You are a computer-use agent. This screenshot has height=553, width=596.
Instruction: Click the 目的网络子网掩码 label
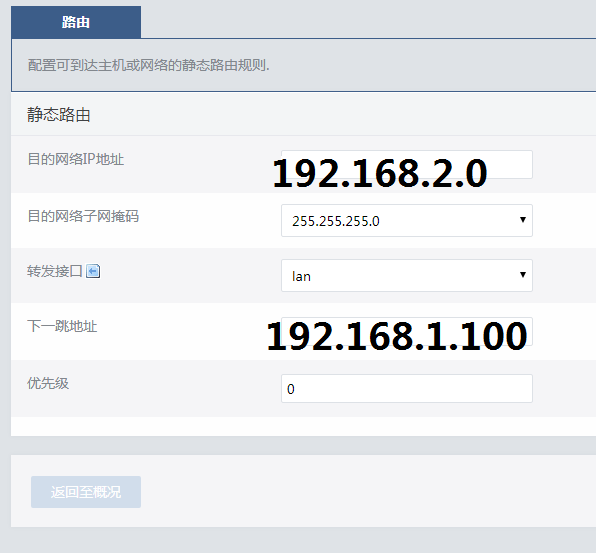pyautogui.click(x=83, y=216)
